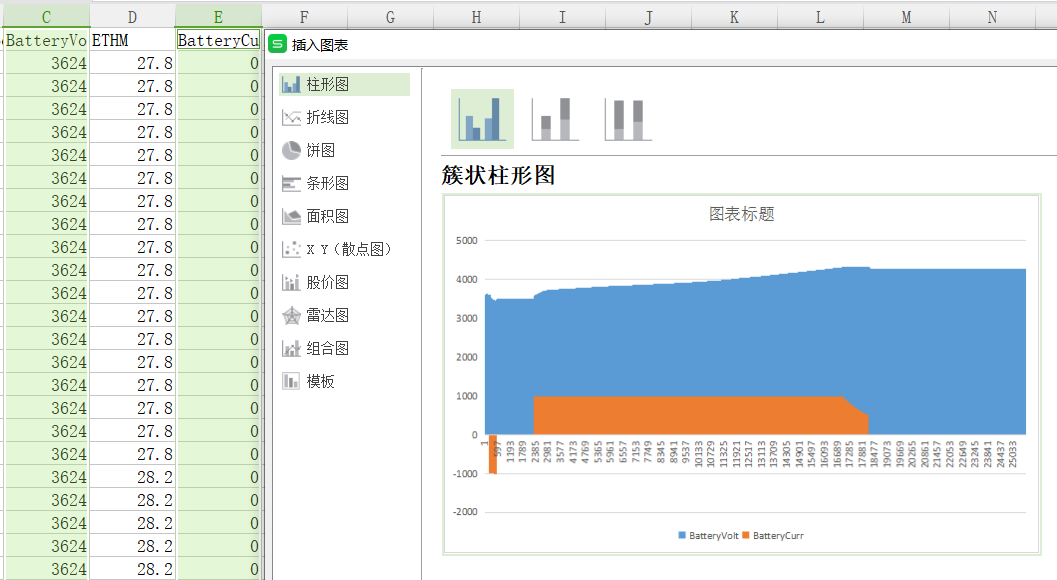Choose the stacked column chart subtype thumbnail

point(555,119)
